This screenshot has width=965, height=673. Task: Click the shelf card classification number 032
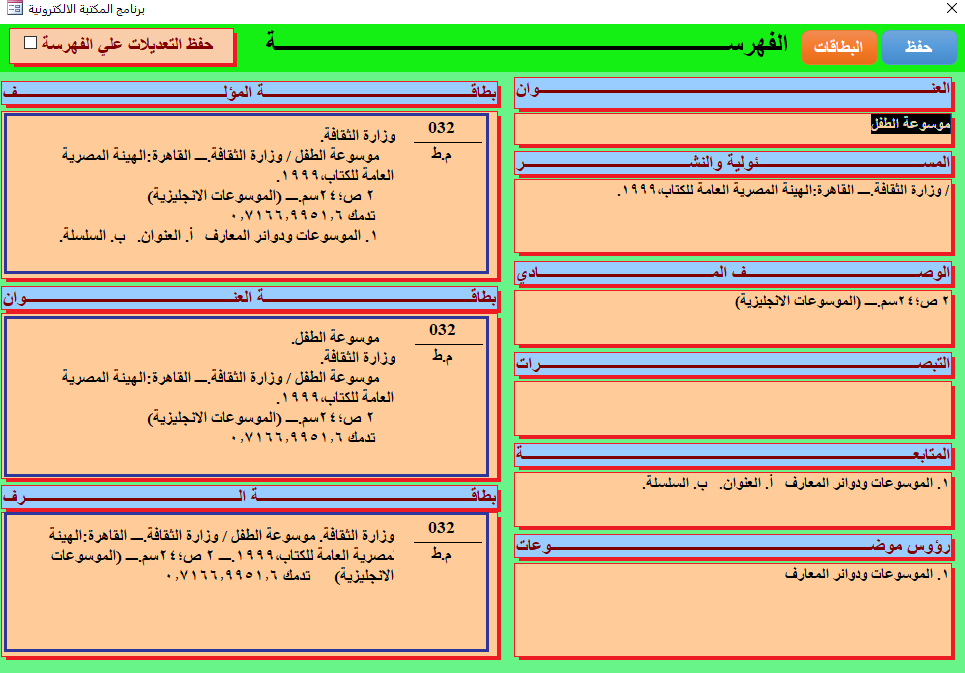[441, 528]
